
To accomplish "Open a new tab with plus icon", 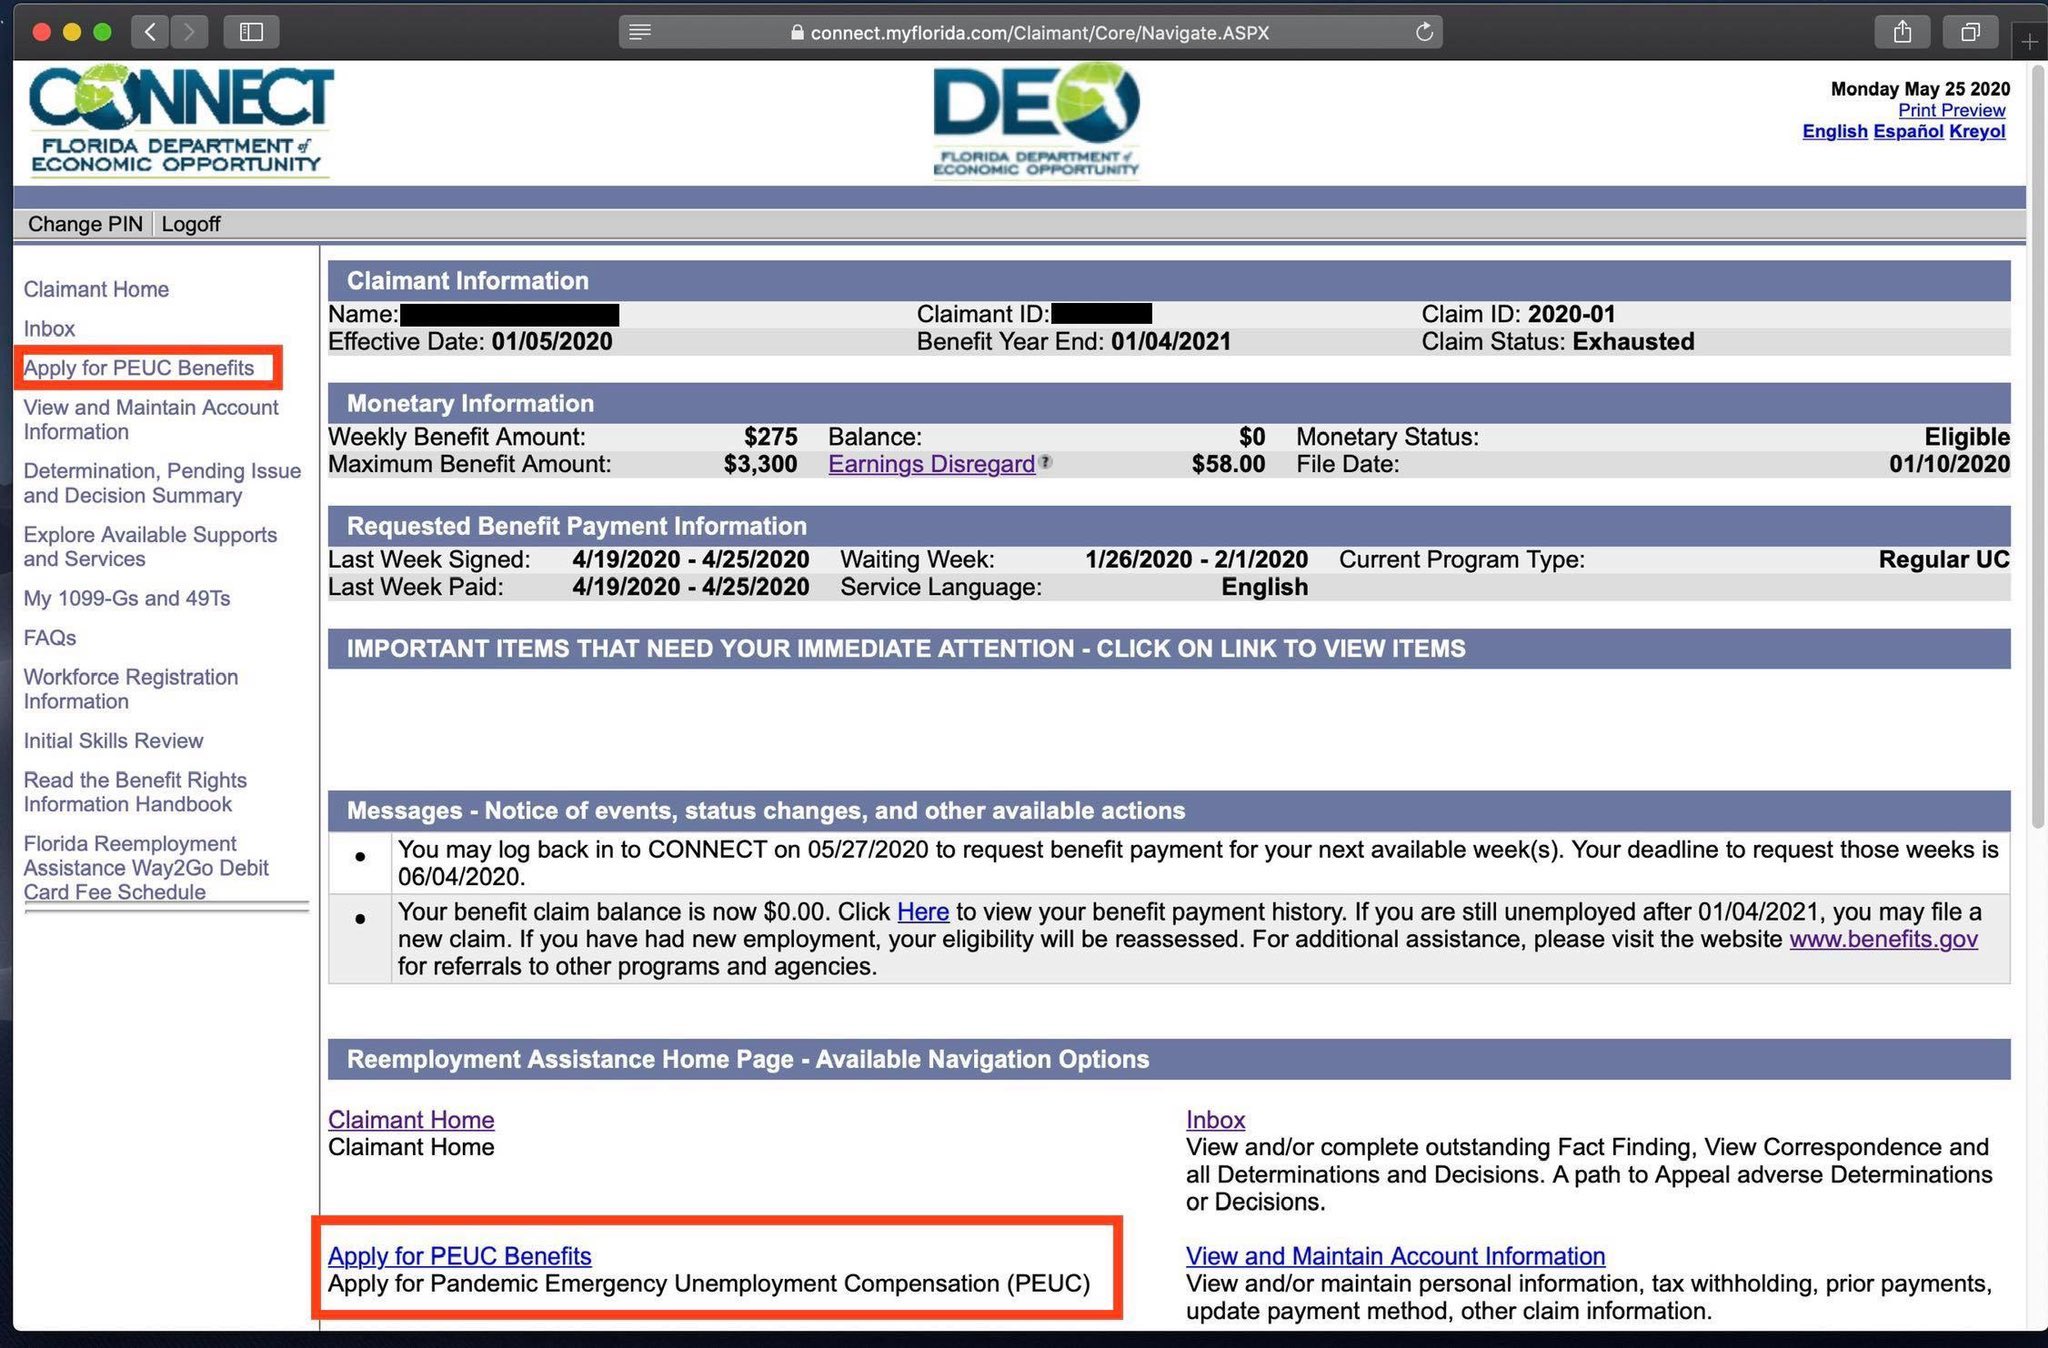I will 2029,41.
